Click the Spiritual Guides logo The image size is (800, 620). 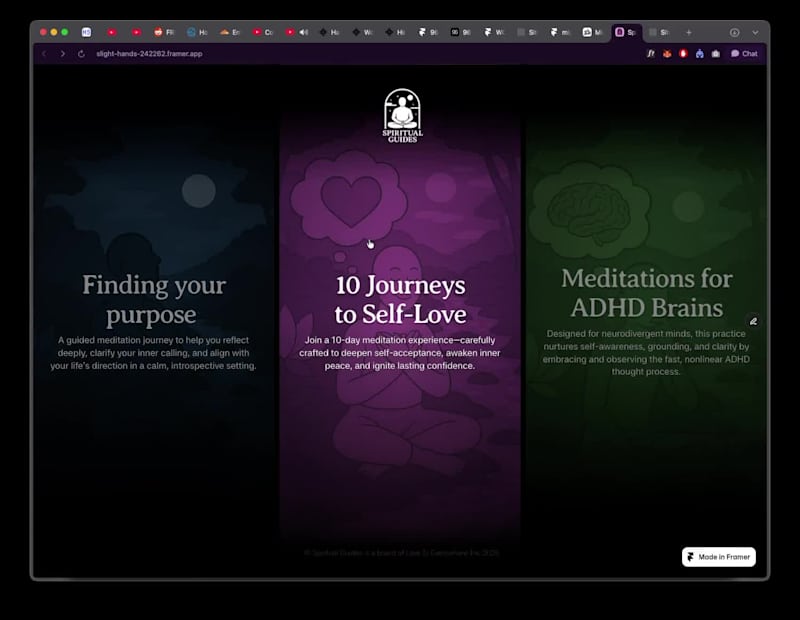403,115
